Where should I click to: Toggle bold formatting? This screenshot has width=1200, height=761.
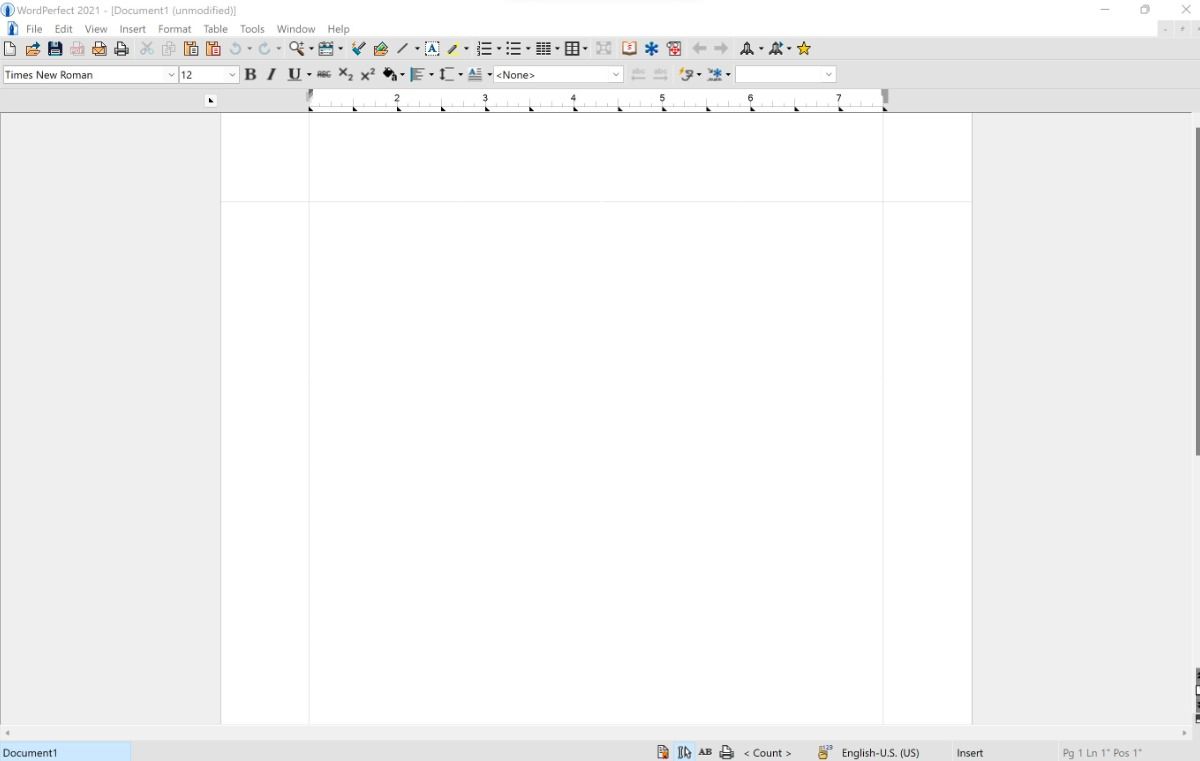tap(250, 74)
